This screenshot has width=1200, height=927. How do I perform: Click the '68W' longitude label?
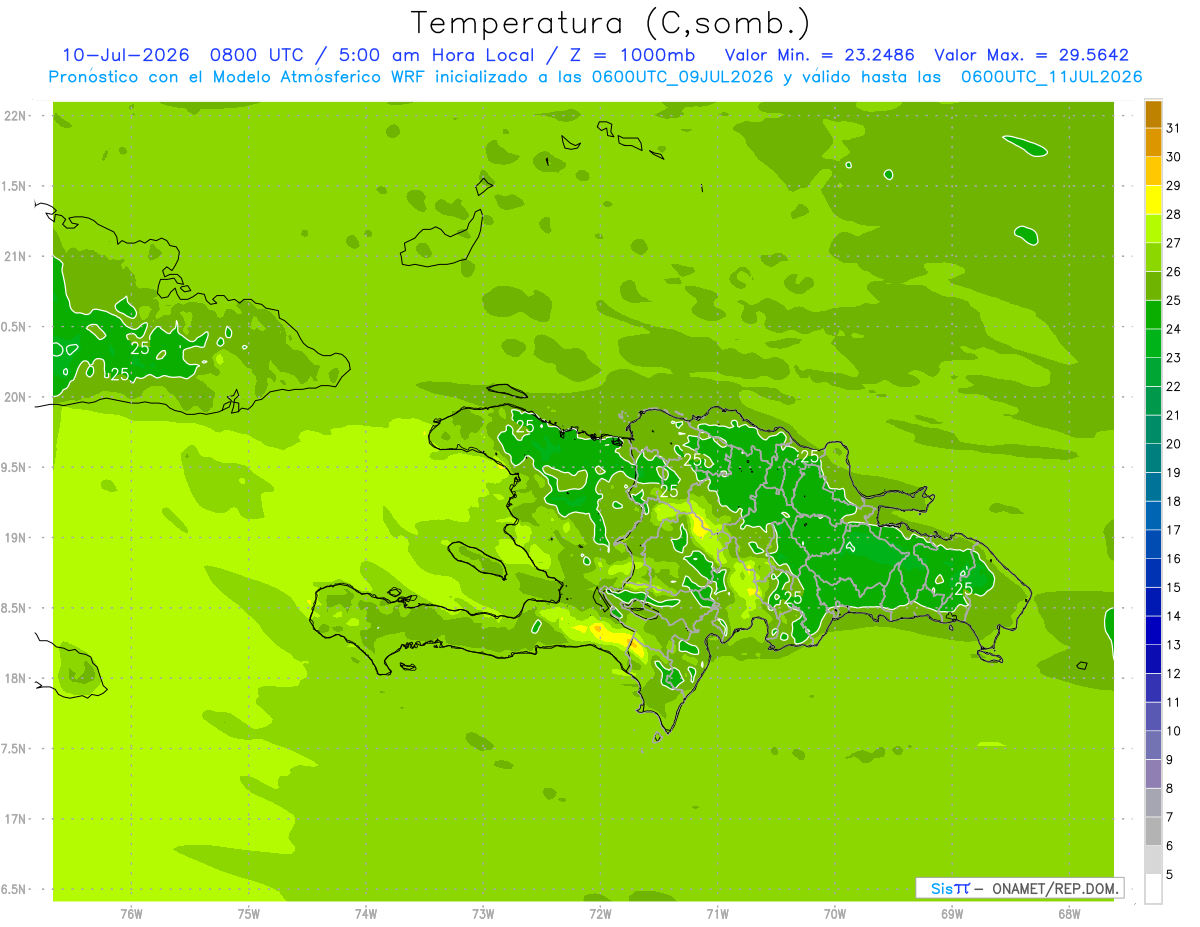click(x=1069, y=914)
